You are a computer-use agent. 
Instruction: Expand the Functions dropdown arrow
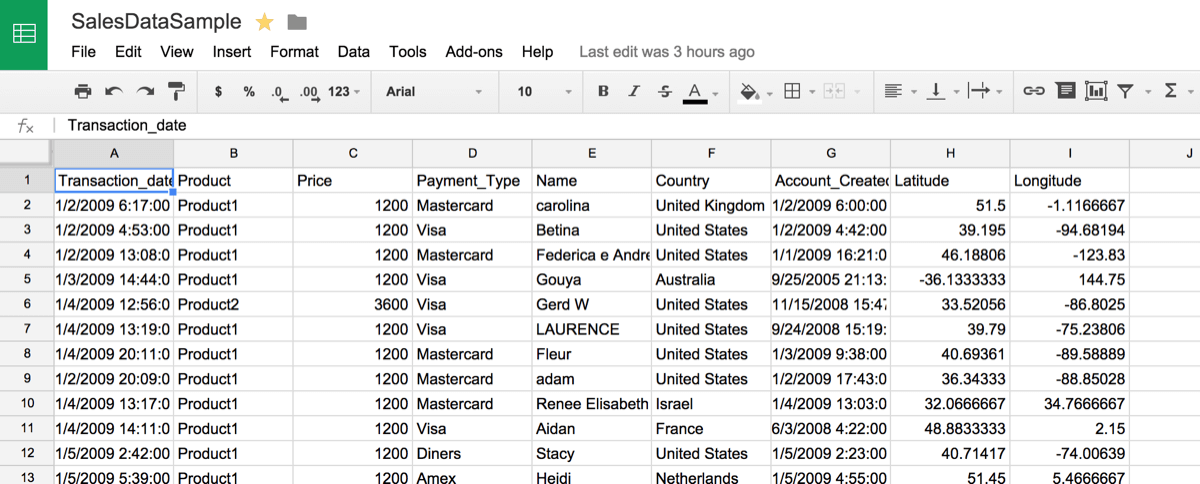[x=1191, y=92]
